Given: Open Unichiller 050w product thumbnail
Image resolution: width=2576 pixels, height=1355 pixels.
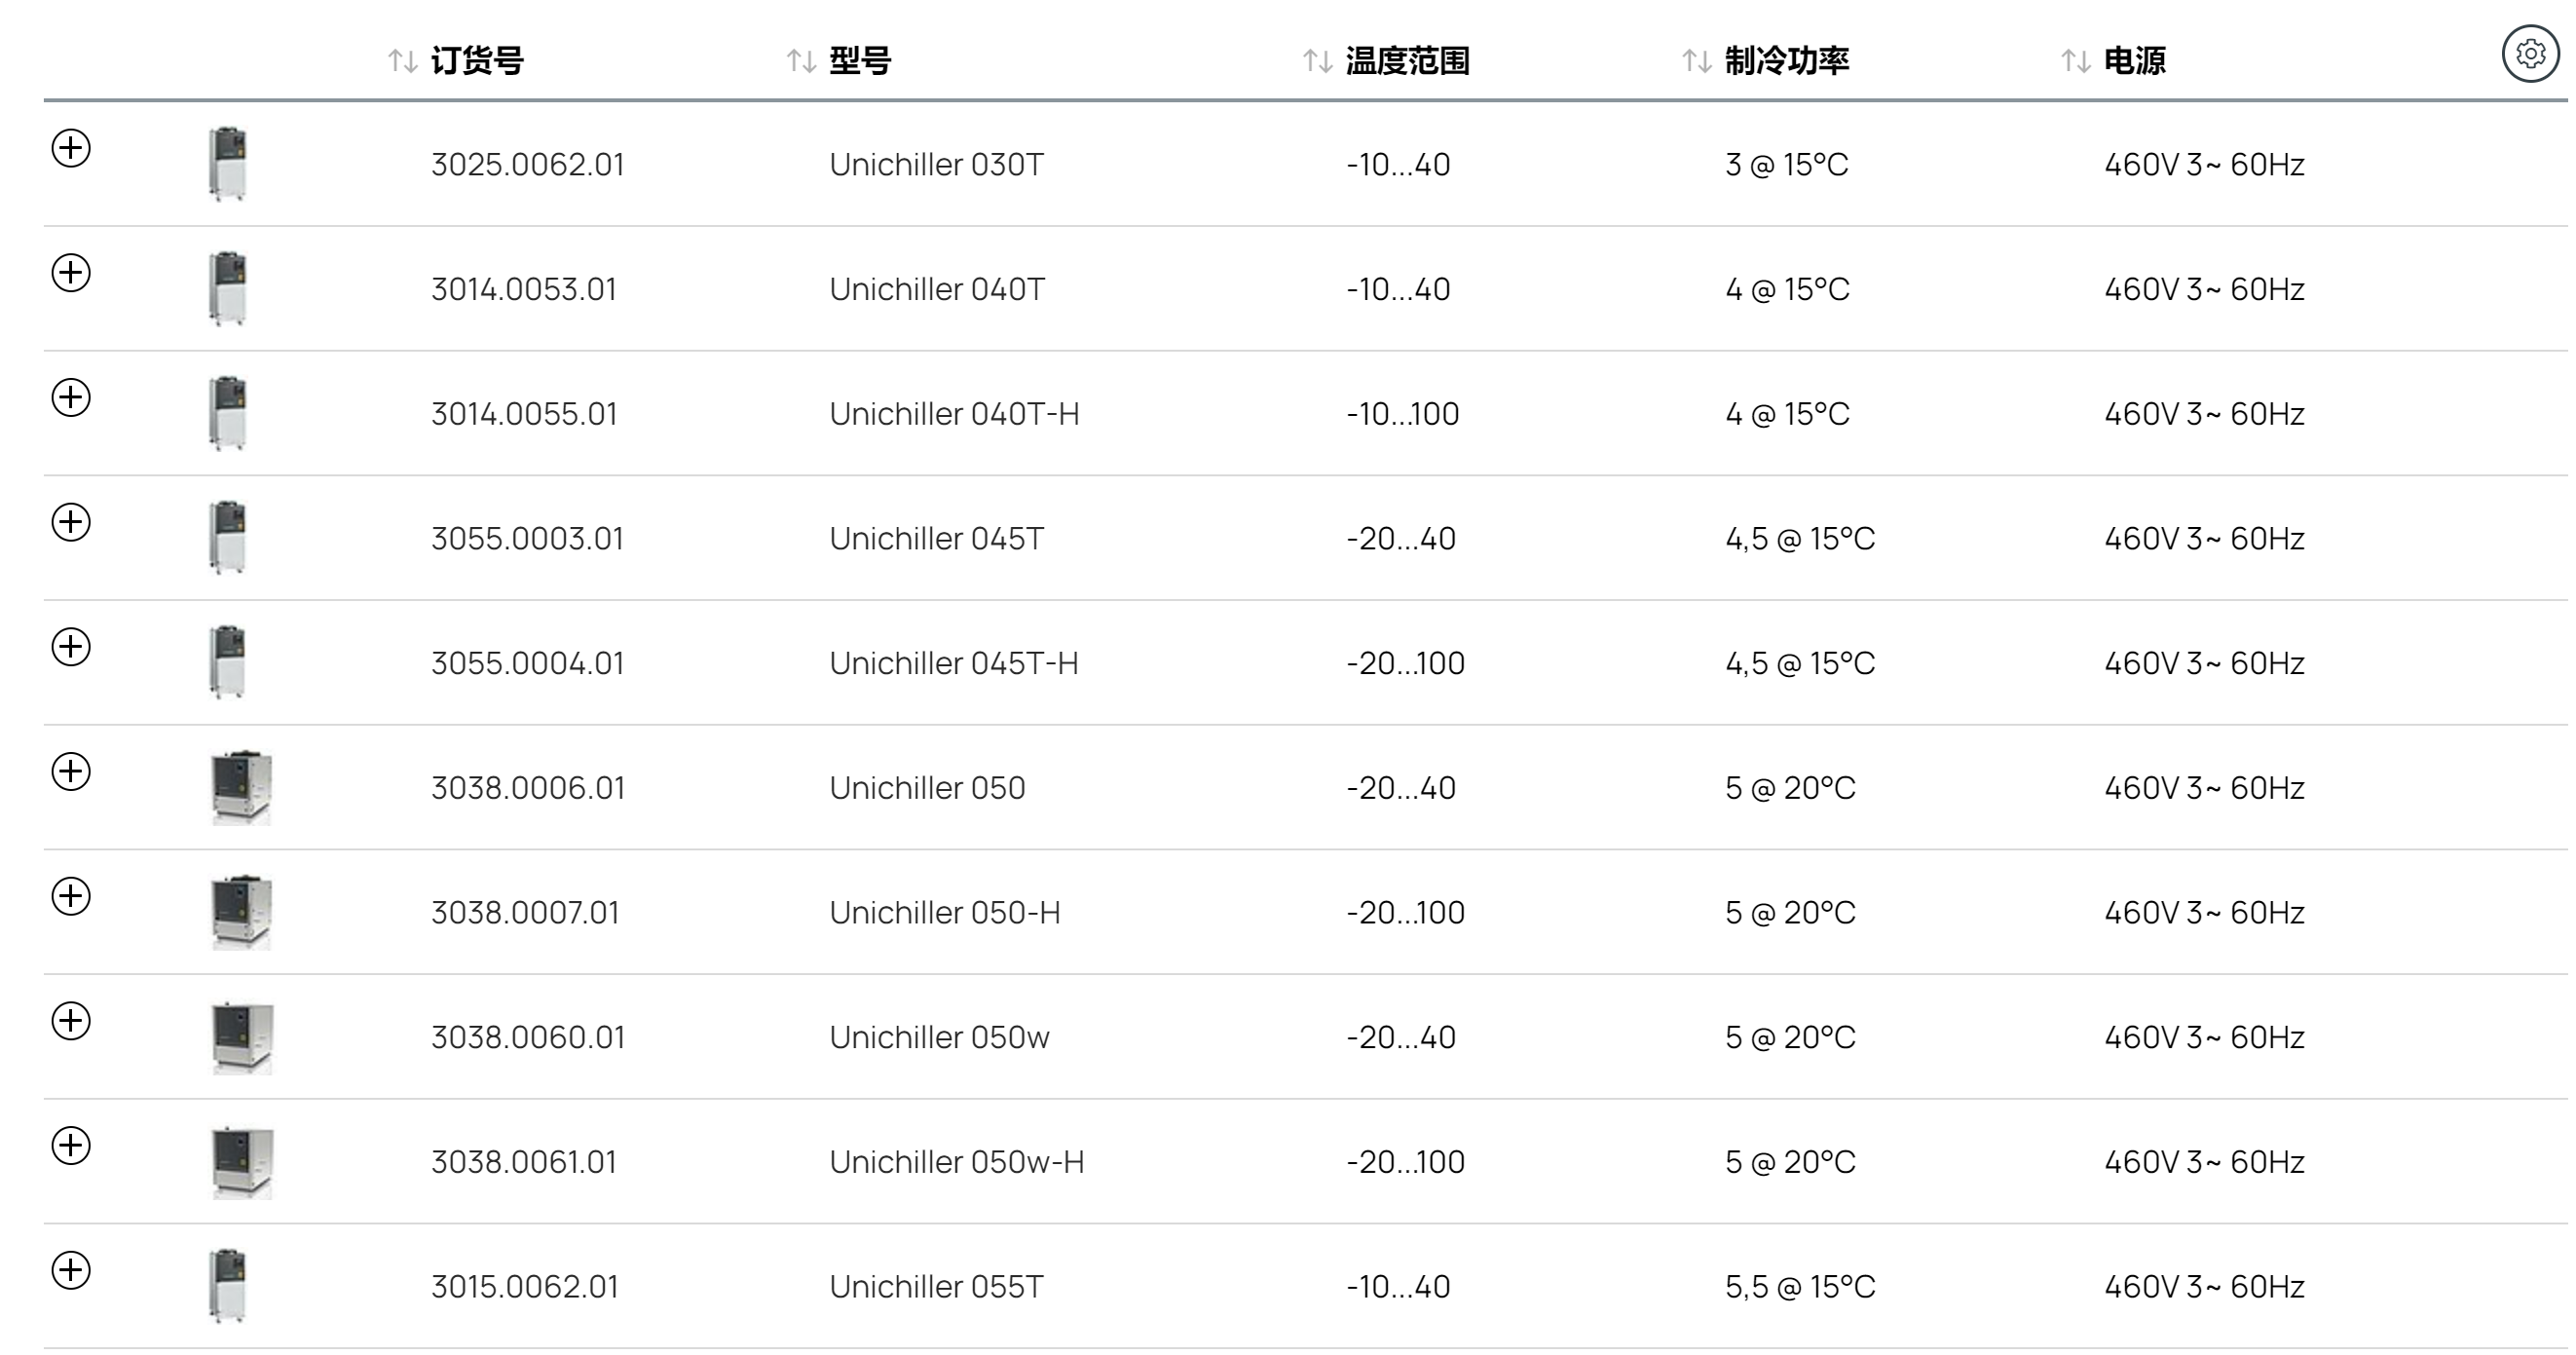Looking at the screenshot, I should pos(241,1037).
